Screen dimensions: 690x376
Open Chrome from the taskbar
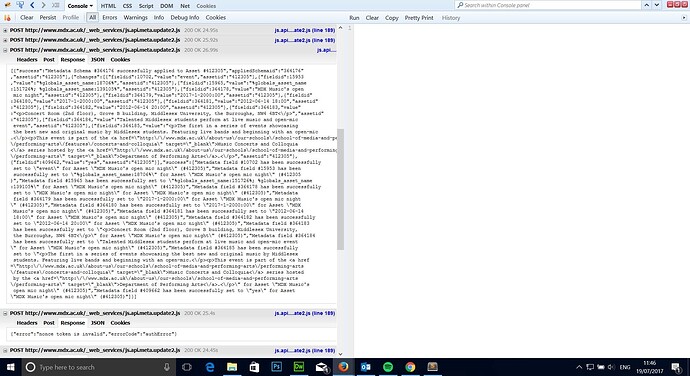[x=410, y=367]
